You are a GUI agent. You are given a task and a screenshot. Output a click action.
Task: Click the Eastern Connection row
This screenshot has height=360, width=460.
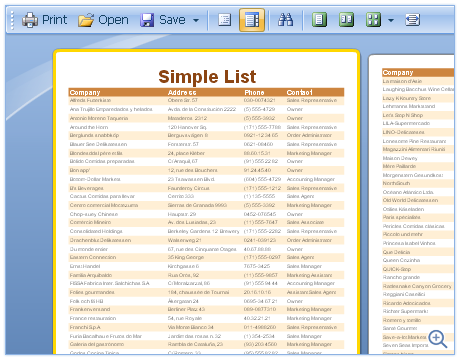(x=206, y=257)
